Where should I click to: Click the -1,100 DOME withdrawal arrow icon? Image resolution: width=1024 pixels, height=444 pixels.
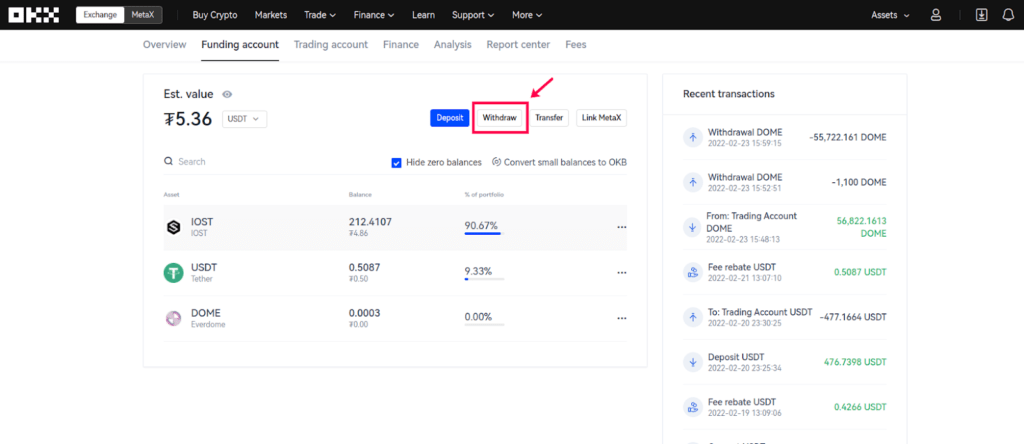tap(692, 182)
